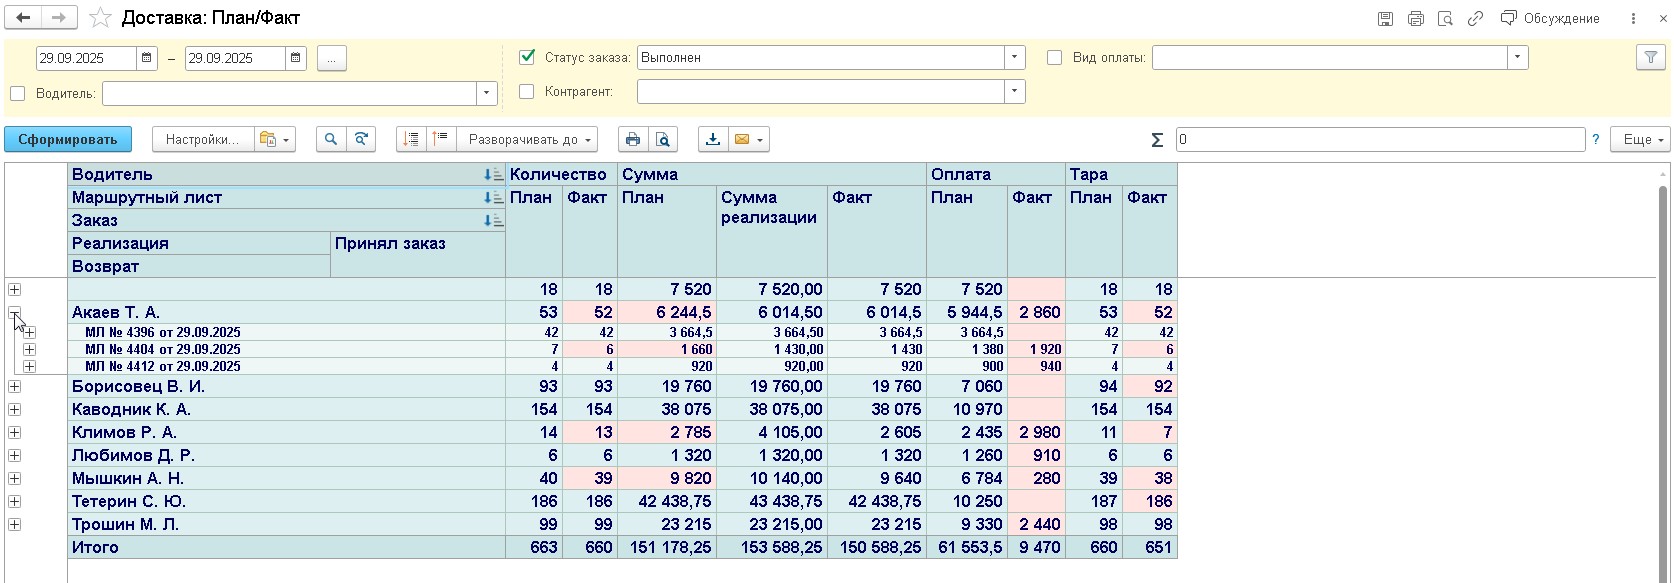Click the print icon in report toolbar
Image resolution: width=1674 pixels, height=583 pixels.
632,140
